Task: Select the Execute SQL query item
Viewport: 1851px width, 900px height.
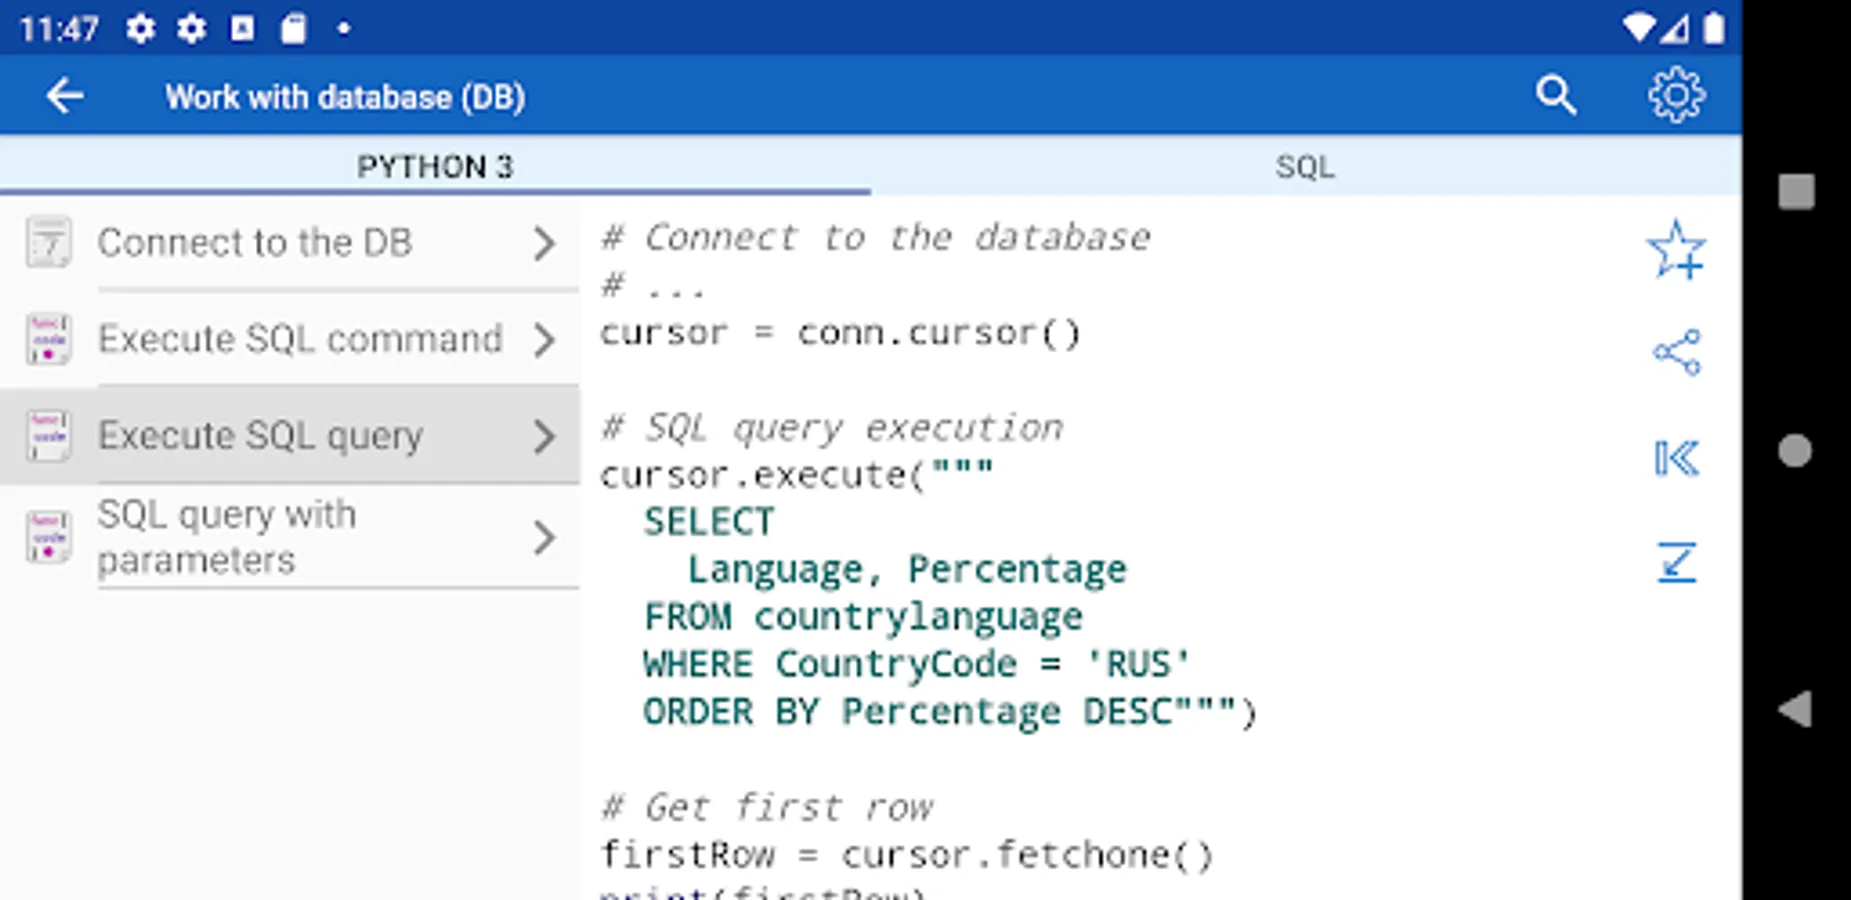Action: [260, 436]
